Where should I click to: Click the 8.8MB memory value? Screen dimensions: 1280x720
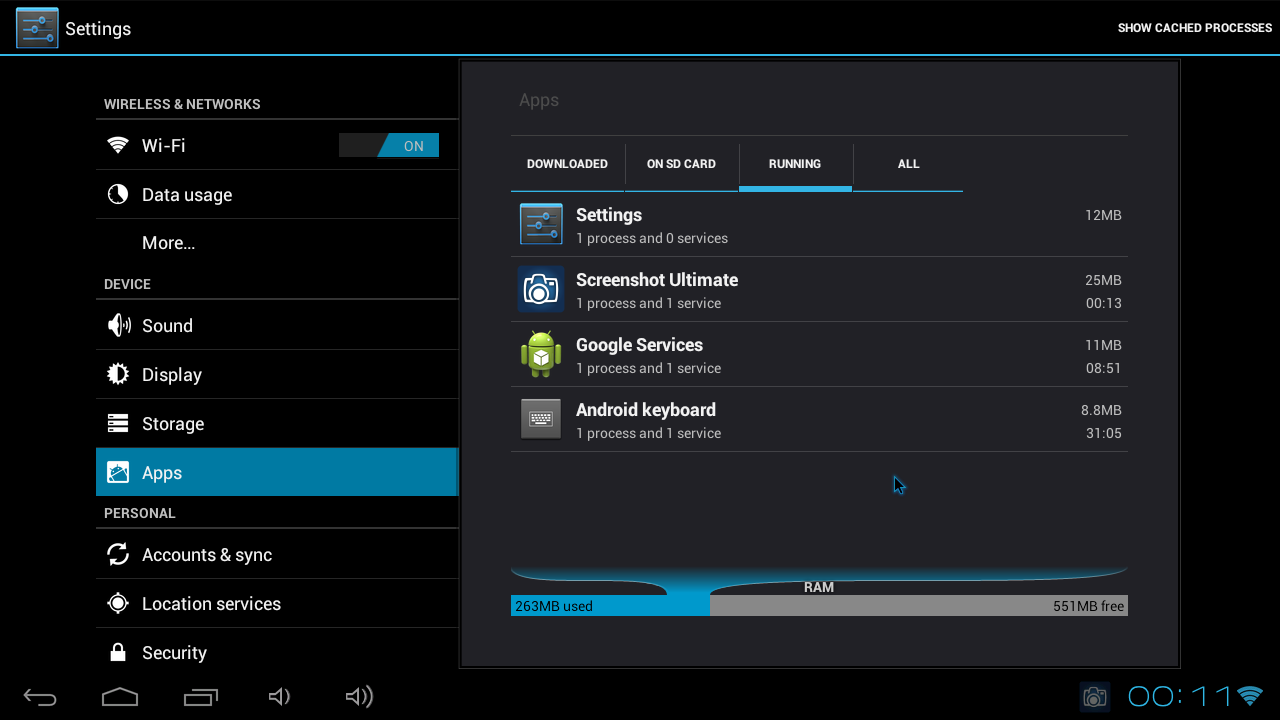click(1101, 410)
